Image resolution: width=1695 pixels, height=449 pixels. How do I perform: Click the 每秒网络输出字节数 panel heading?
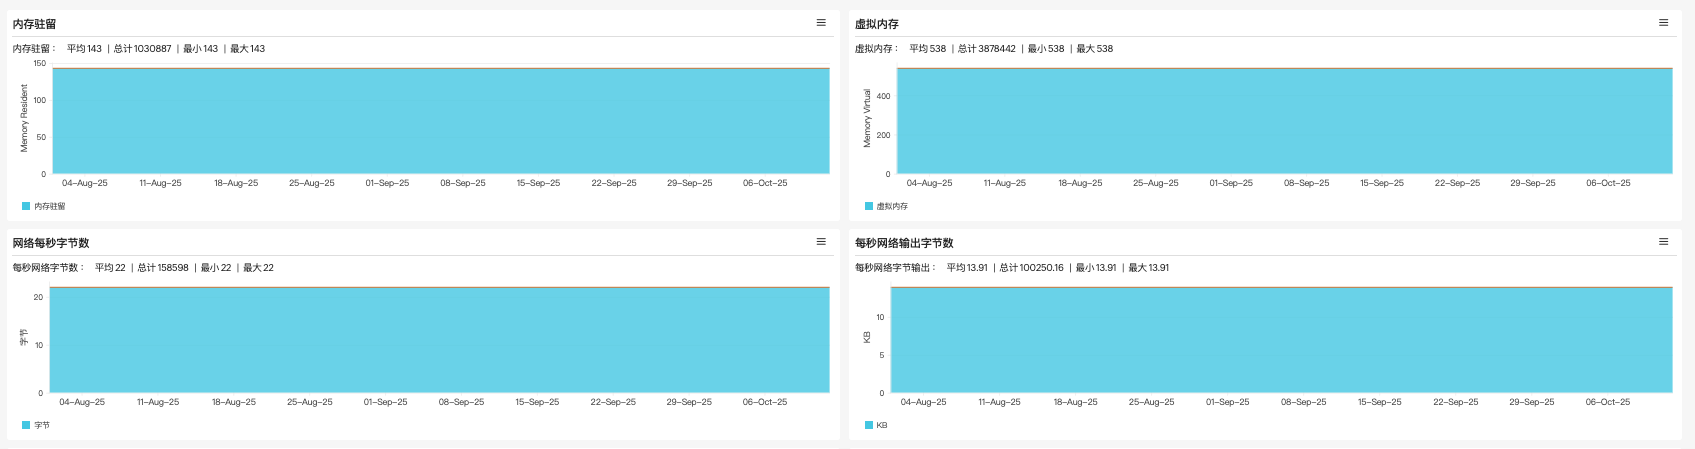click(x=904, y=243)
